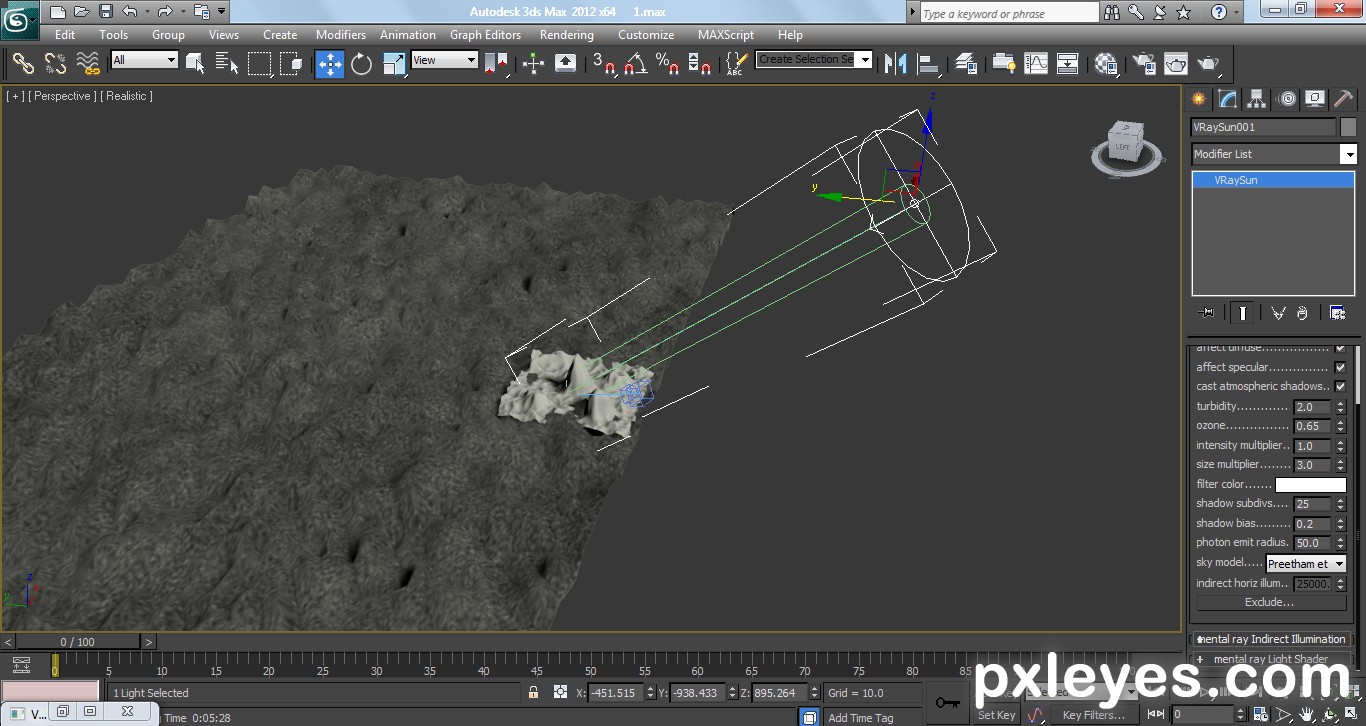Open the Modifiers menu
The width and height of the screenshot is (1366, 726).
(x=340, y=34)
